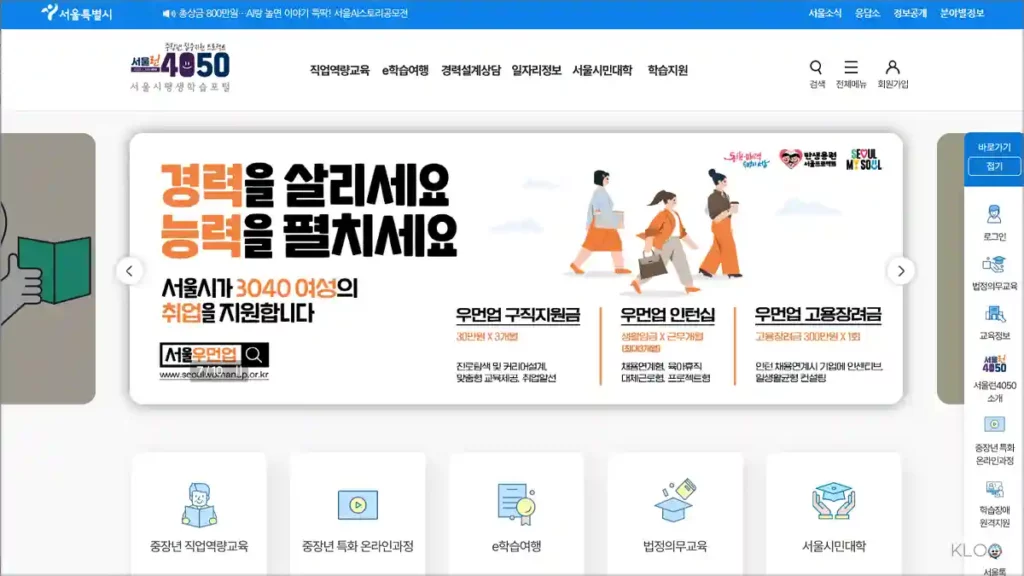
Task: Click the Seoul My Soul logo
Action: [x=863, y=159]
